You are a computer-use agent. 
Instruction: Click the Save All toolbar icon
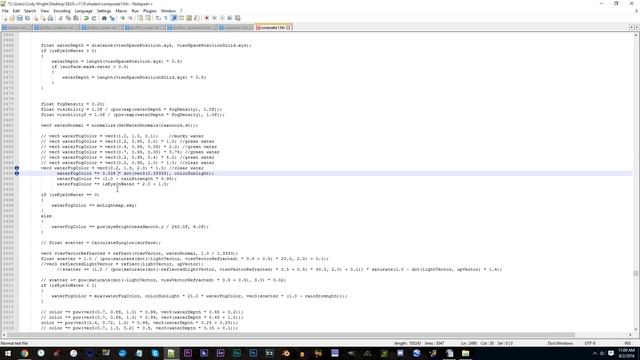pyautogui.click(x=27, y=18)
